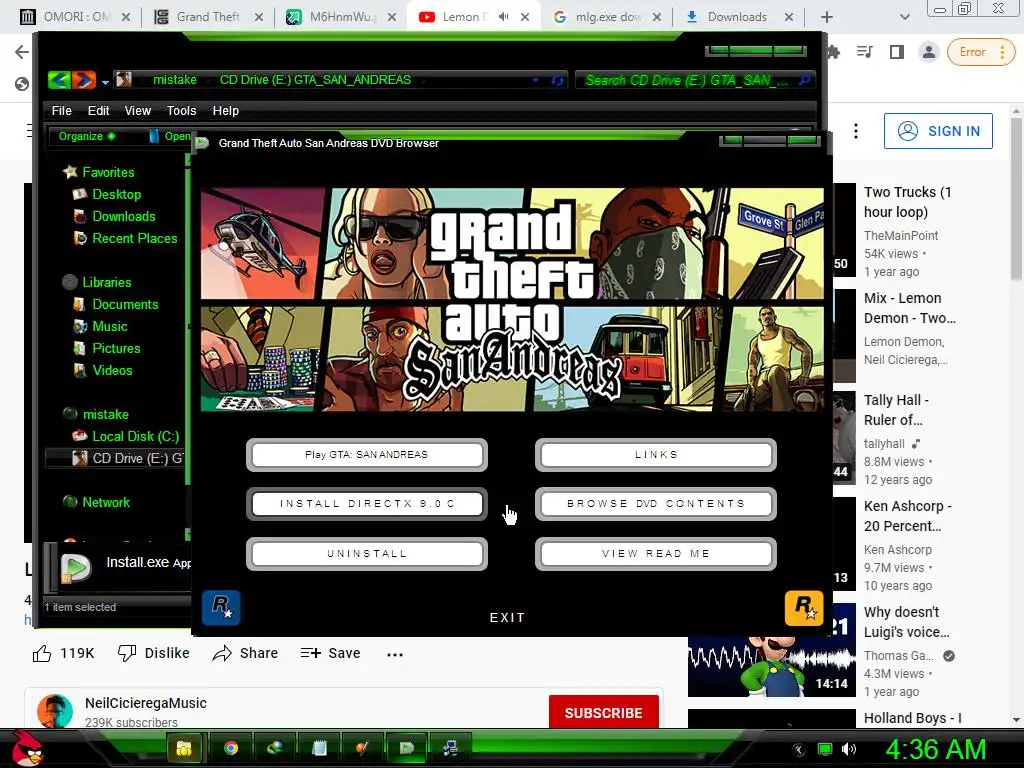Open the recent locations dropdown arrow
The width and height of the screenshot is (1024, 768).
pos(105,82)
